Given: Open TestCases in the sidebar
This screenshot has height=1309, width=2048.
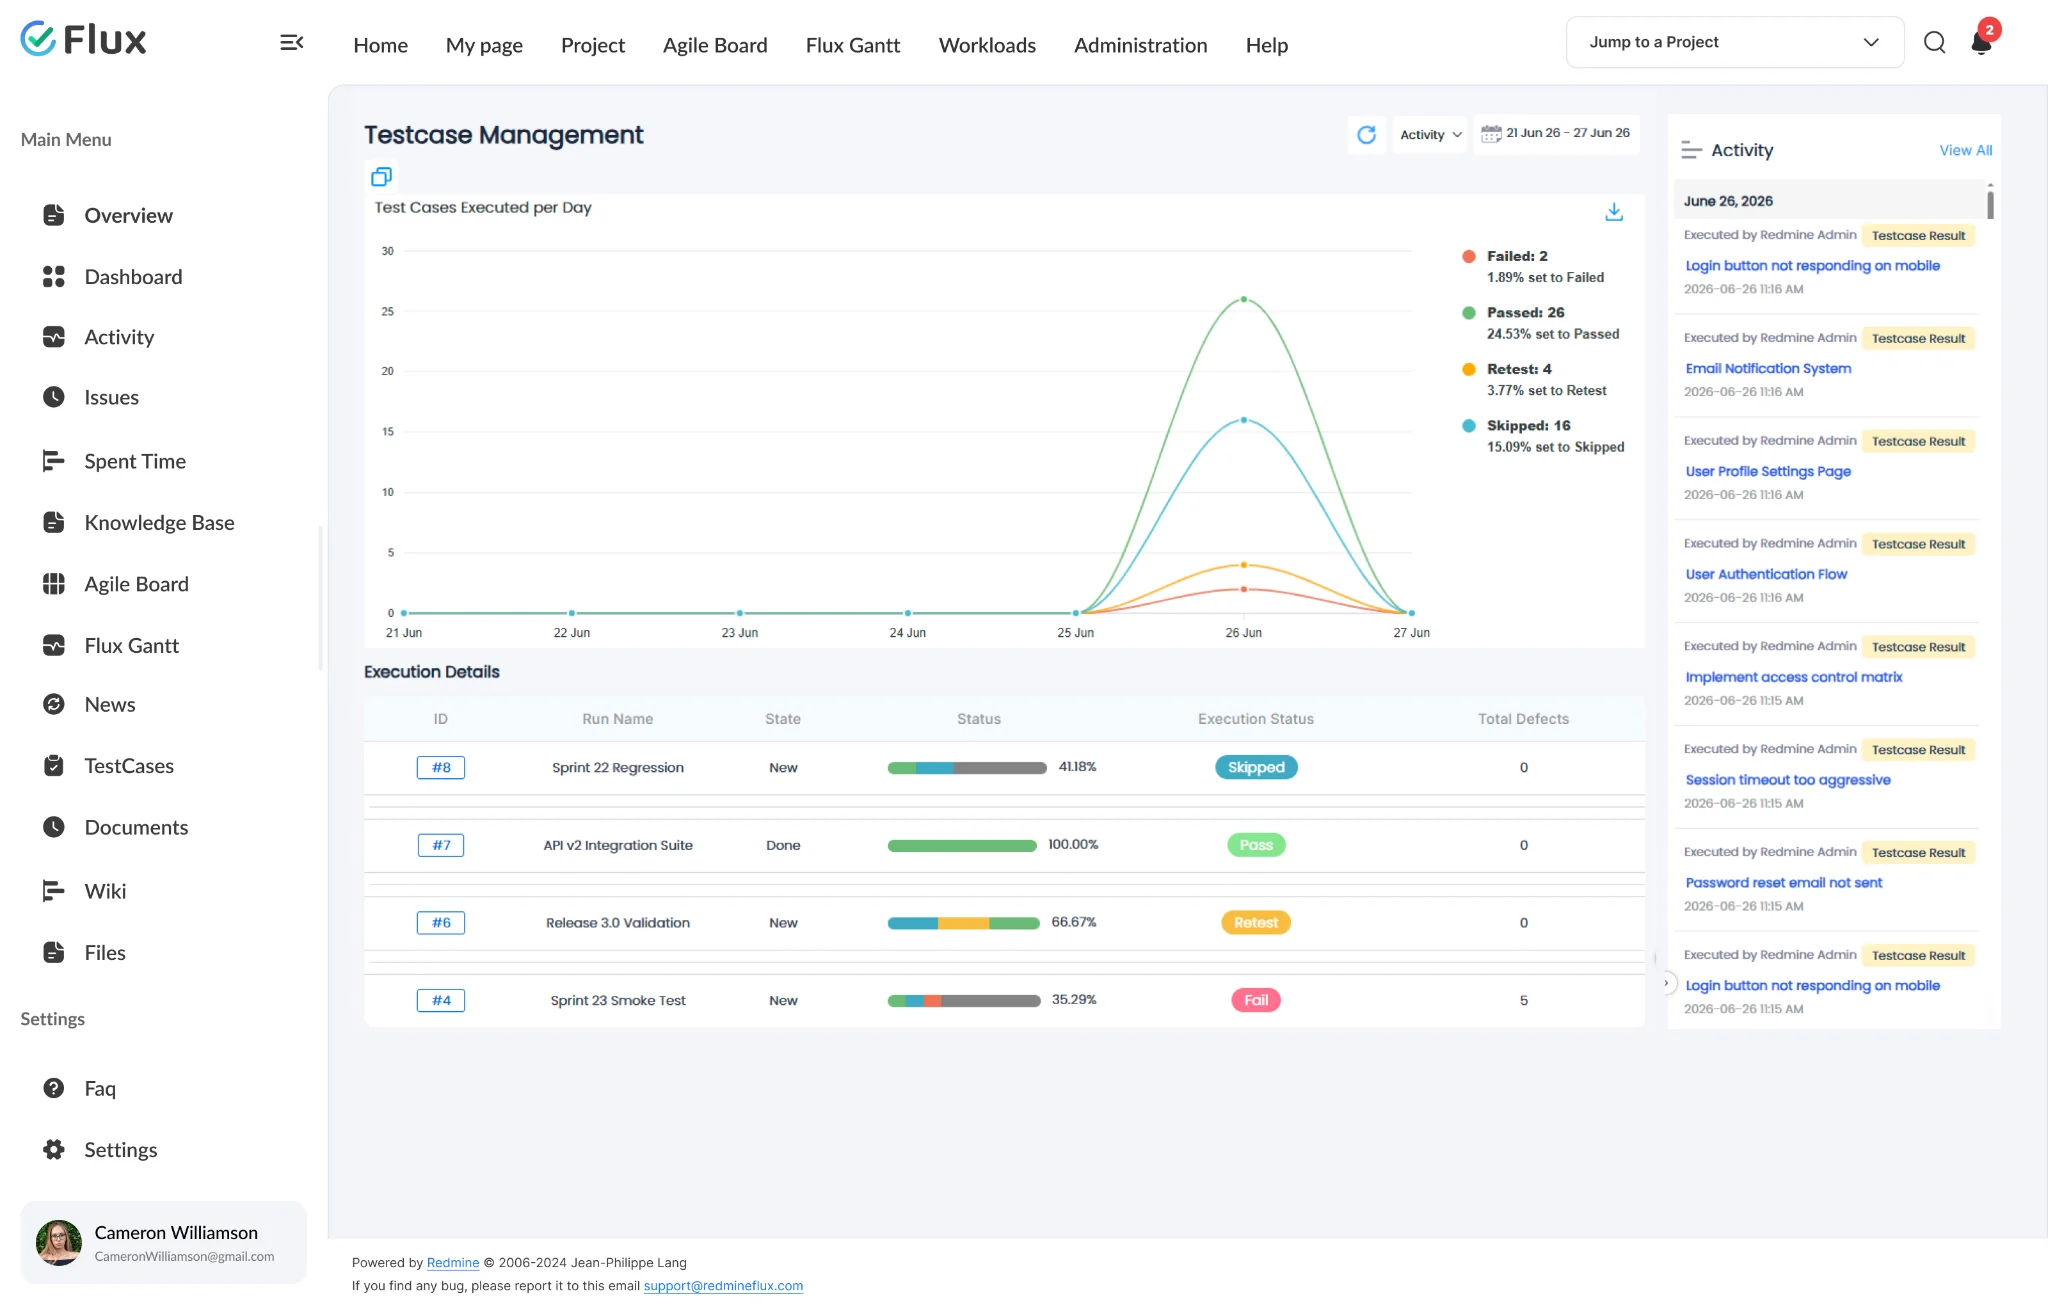Looking at the screenshot, I should point(129,766).
